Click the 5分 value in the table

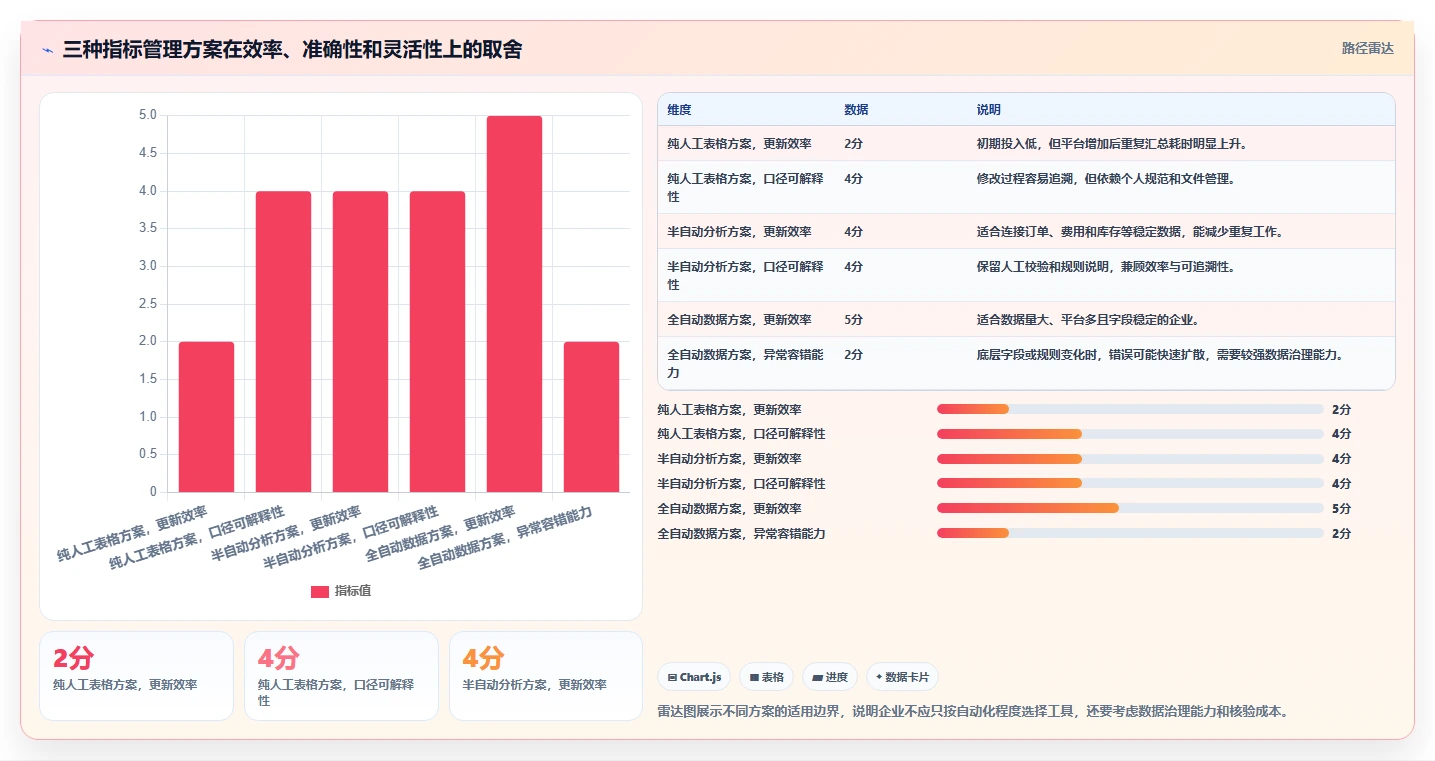pyautogui.click(x=853, y=320)
